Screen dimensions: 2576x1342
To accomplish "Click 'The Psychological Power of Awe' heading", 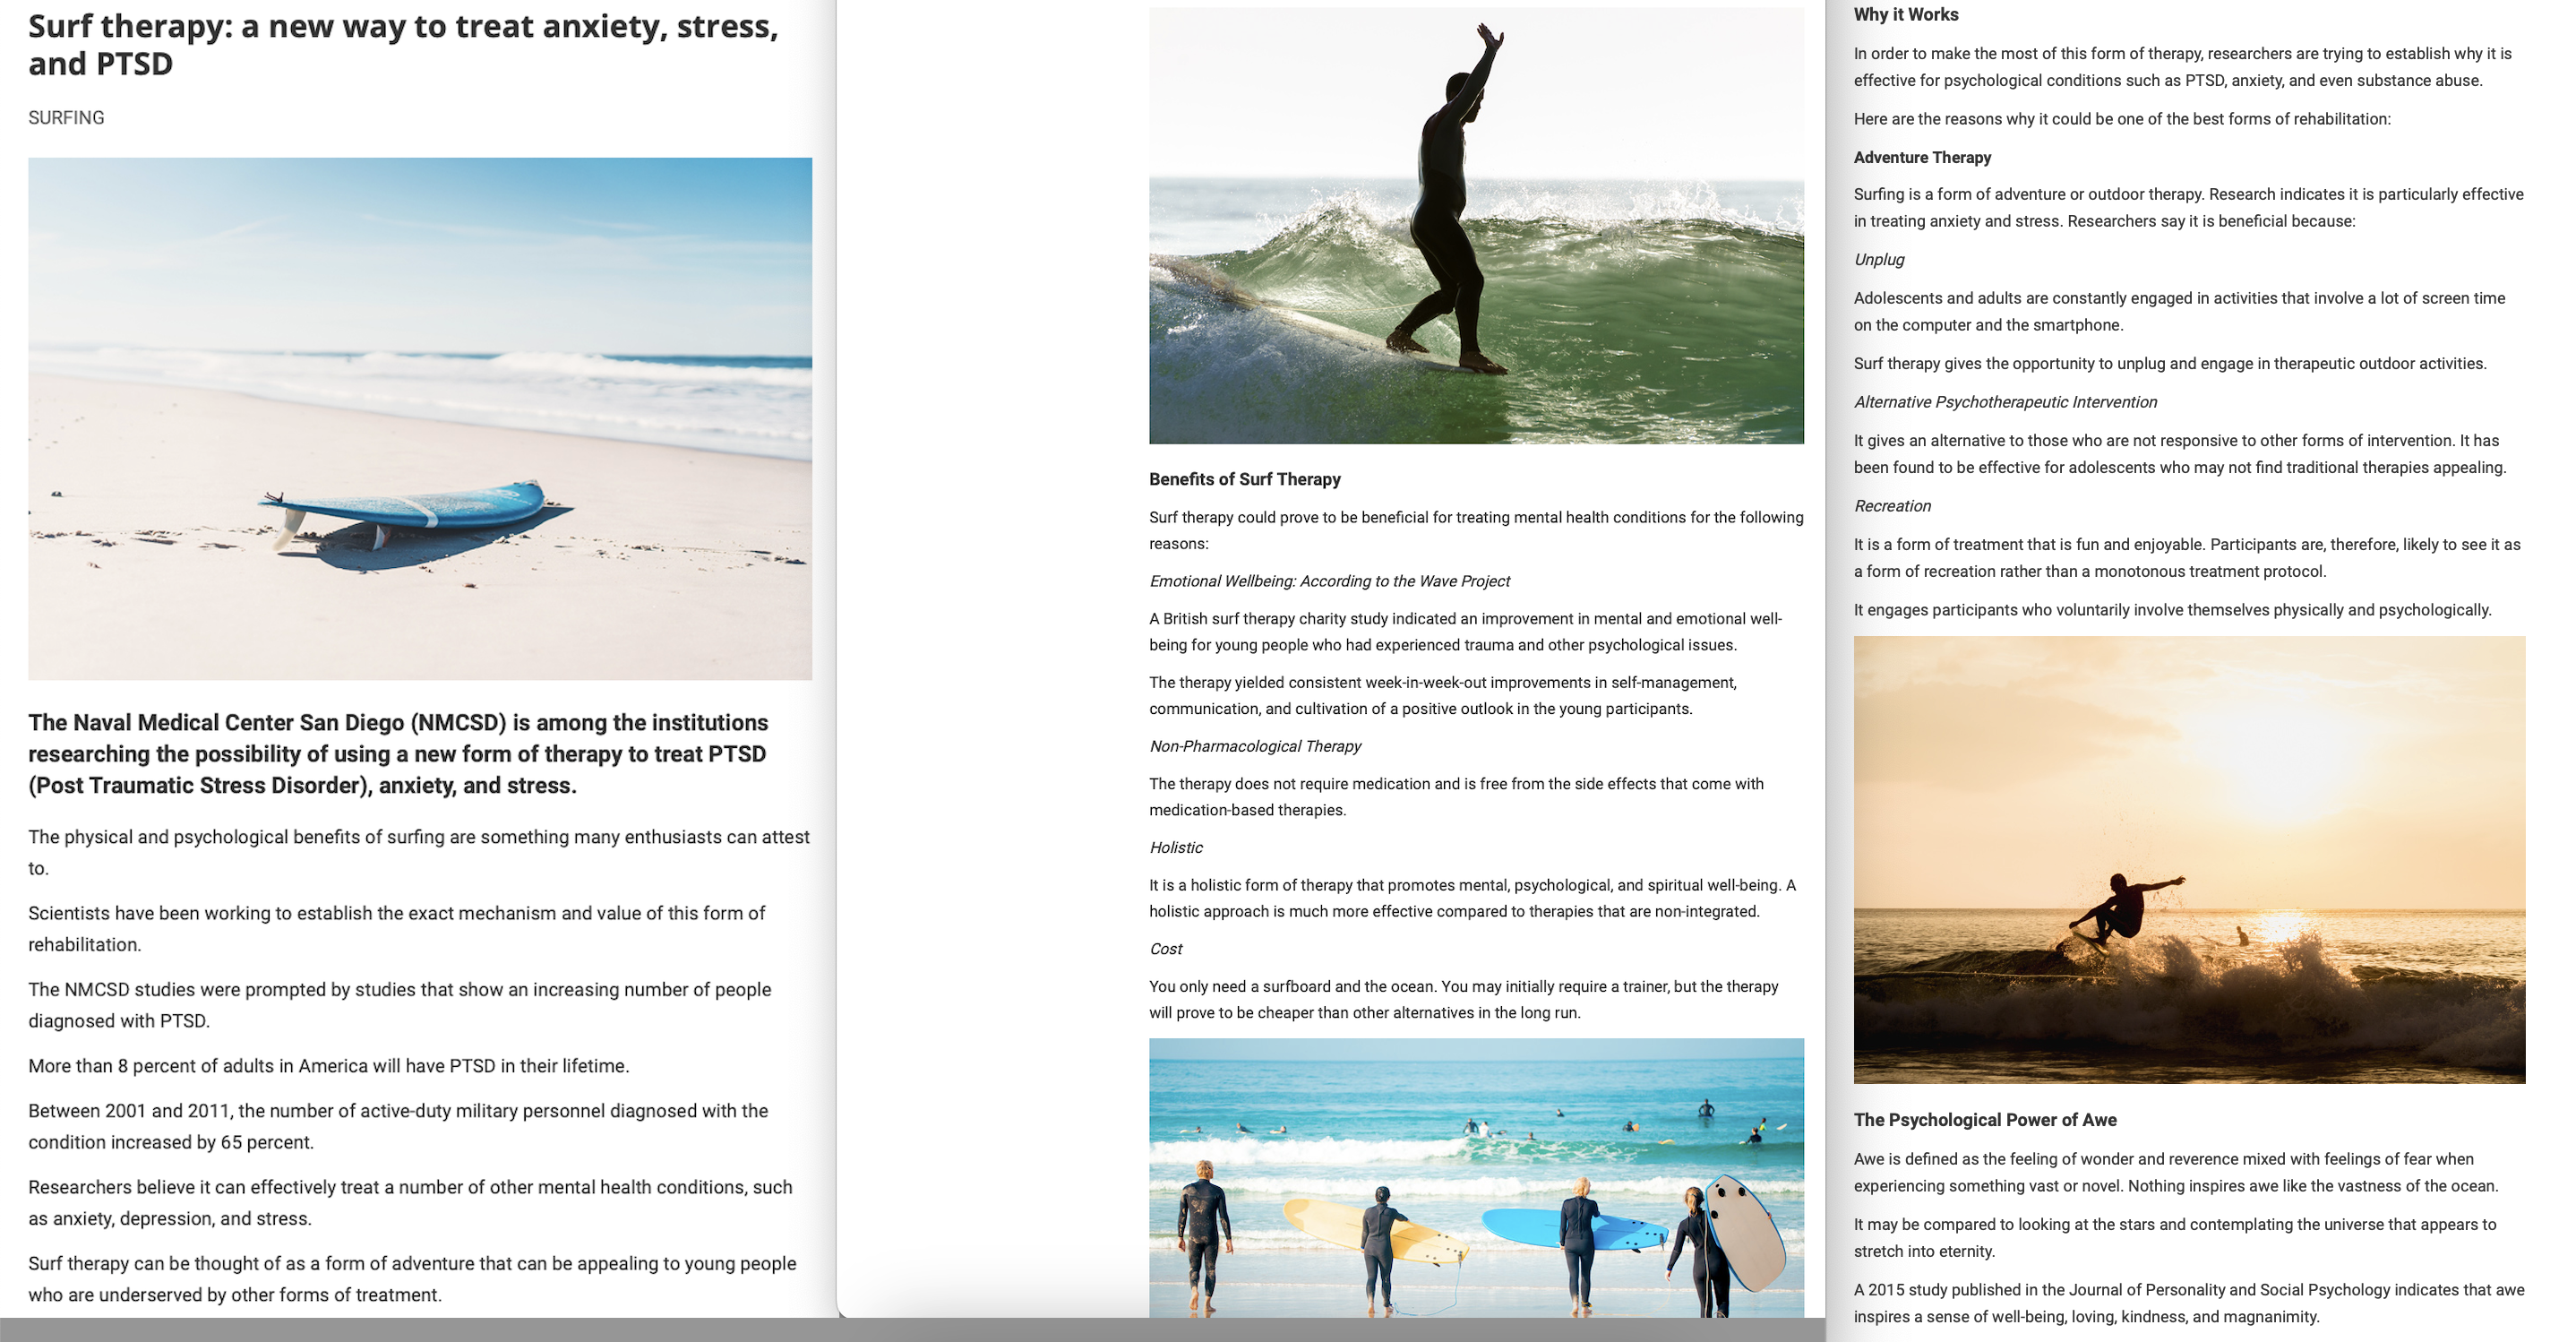I will [x=1985, y=1120].
